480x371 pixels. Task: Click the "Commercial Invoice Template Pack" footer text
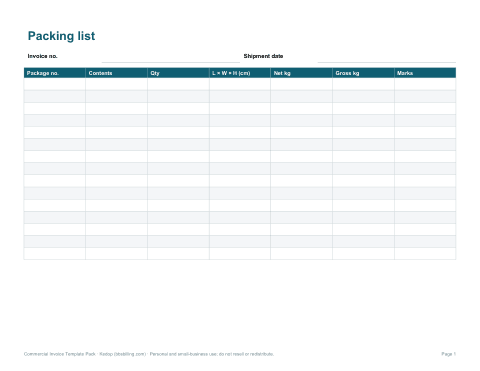(x=60, y=354)
